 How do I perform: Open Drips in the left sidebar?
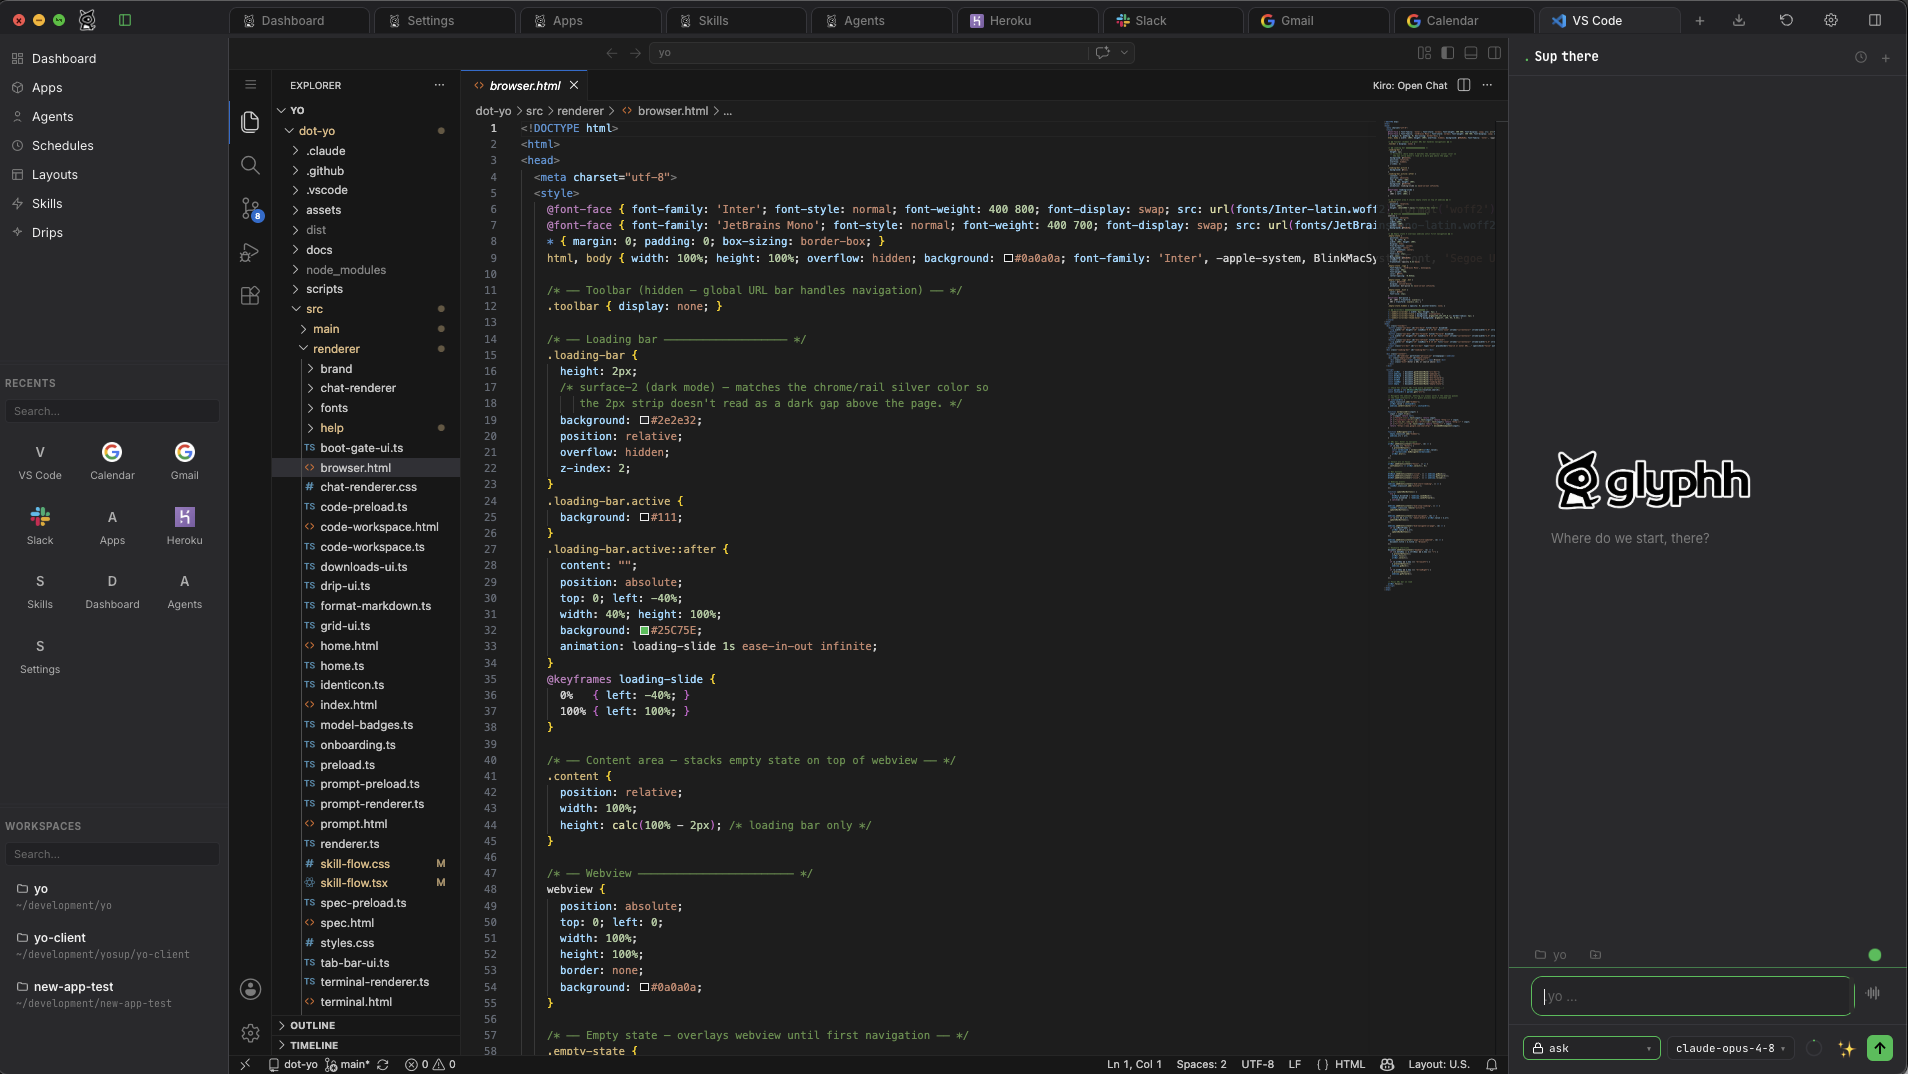coord(47,232)
